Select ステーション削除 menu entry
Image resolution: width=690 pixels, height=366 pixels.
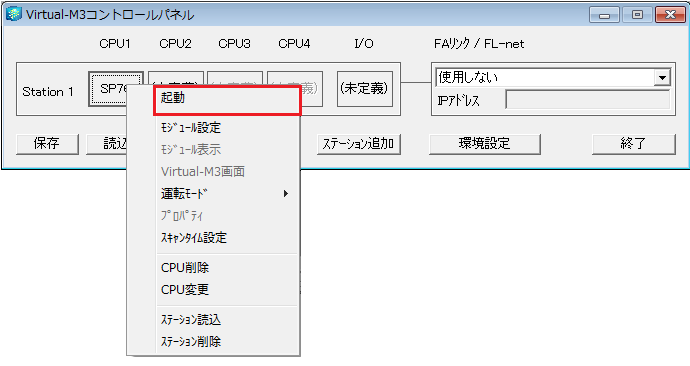click(x=227, y=341)
